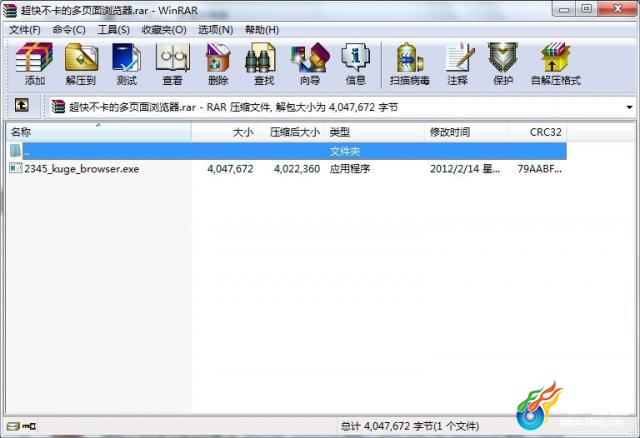Click the 删除 (Delete) toolbar icon
This screenshot has height=438, width=640.
click(218, 64)
